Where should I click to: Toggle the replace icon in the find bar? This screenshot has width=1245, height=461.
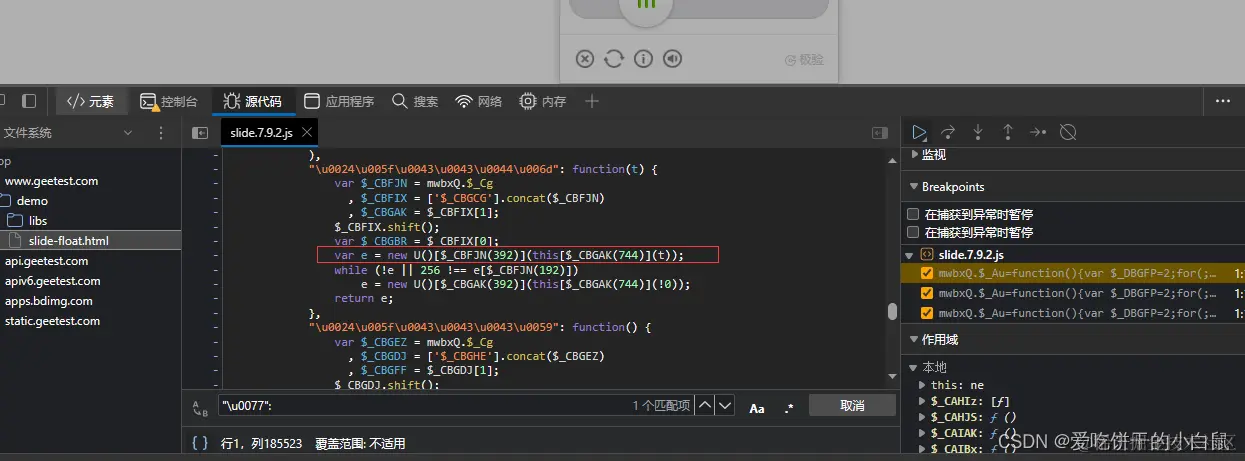click(x=200, y=406)
